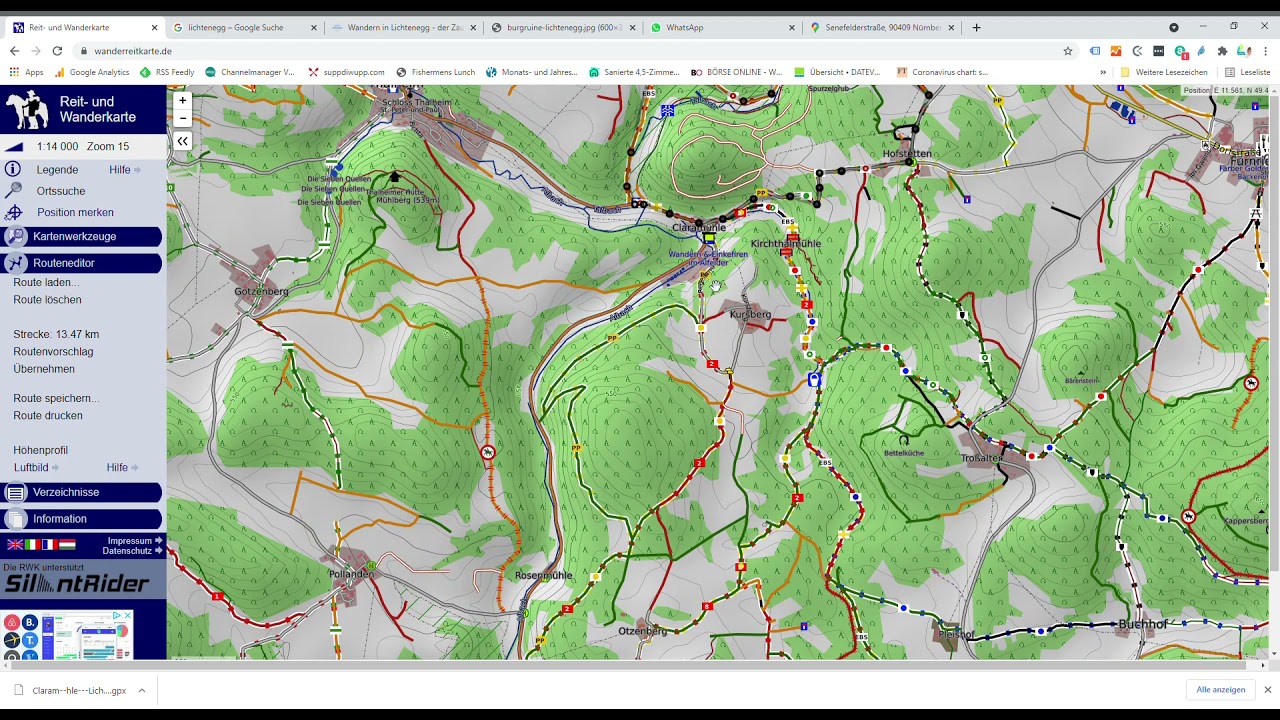Image resolution: width=1280 pixels, height=720 pixels.
Task: Expand the Verzeichnisse section
Action: [81, 492]
